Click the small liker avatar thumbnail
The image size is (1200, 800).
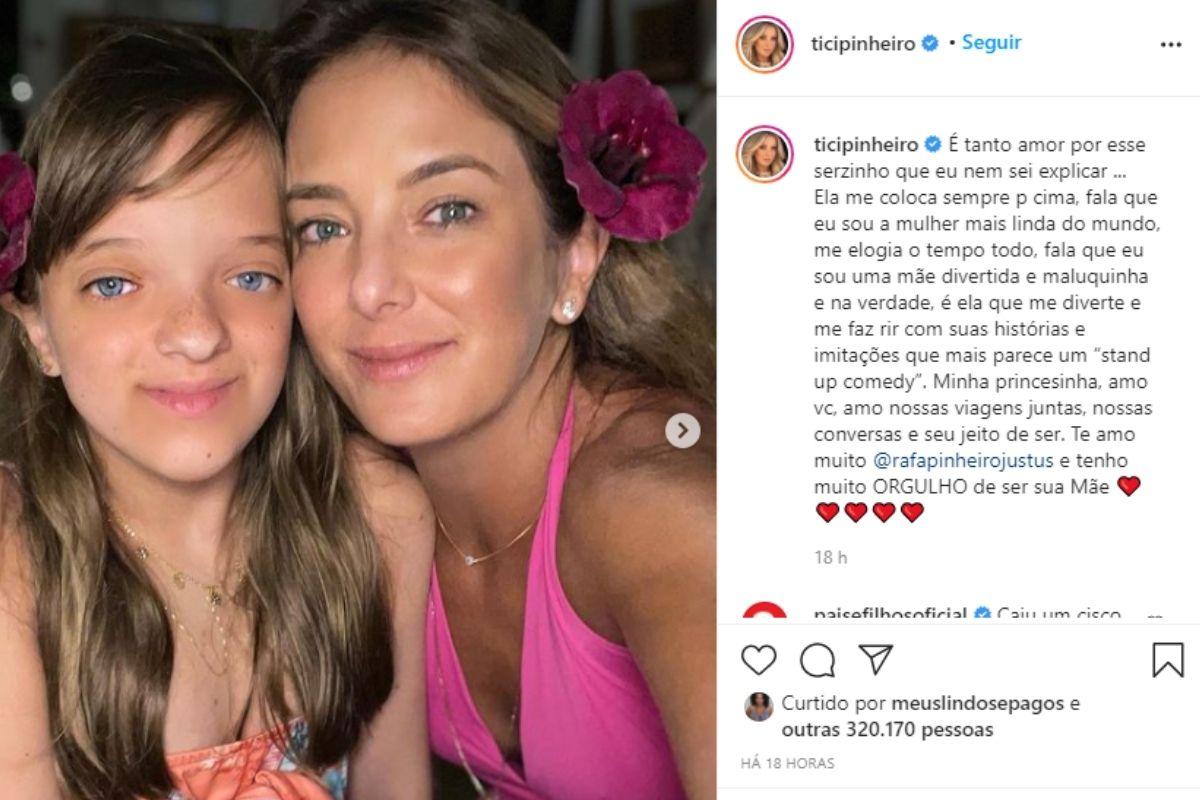759,707
